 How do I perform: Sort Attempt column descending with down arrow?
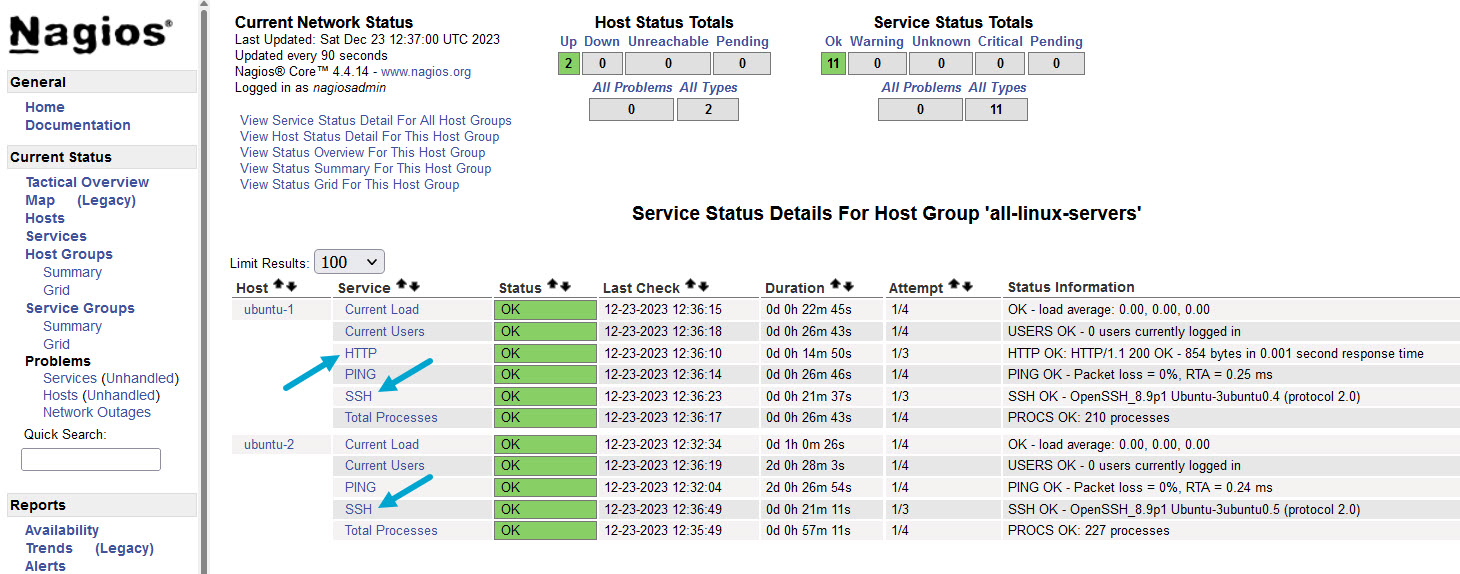(x=967, y=287)
